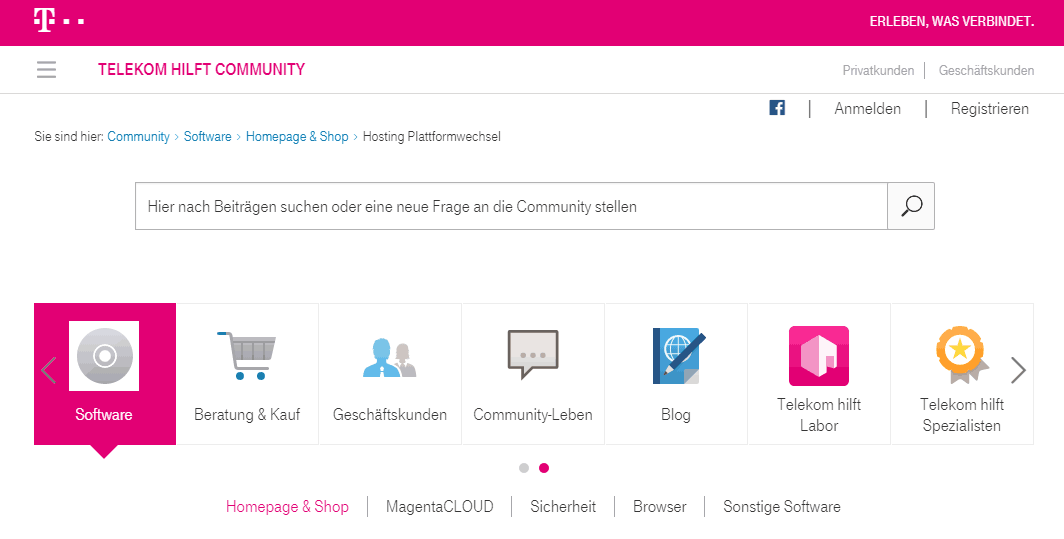Click the Blog category label
Image resolution: width=1064 pixels, height=539 pixels.
676,414
